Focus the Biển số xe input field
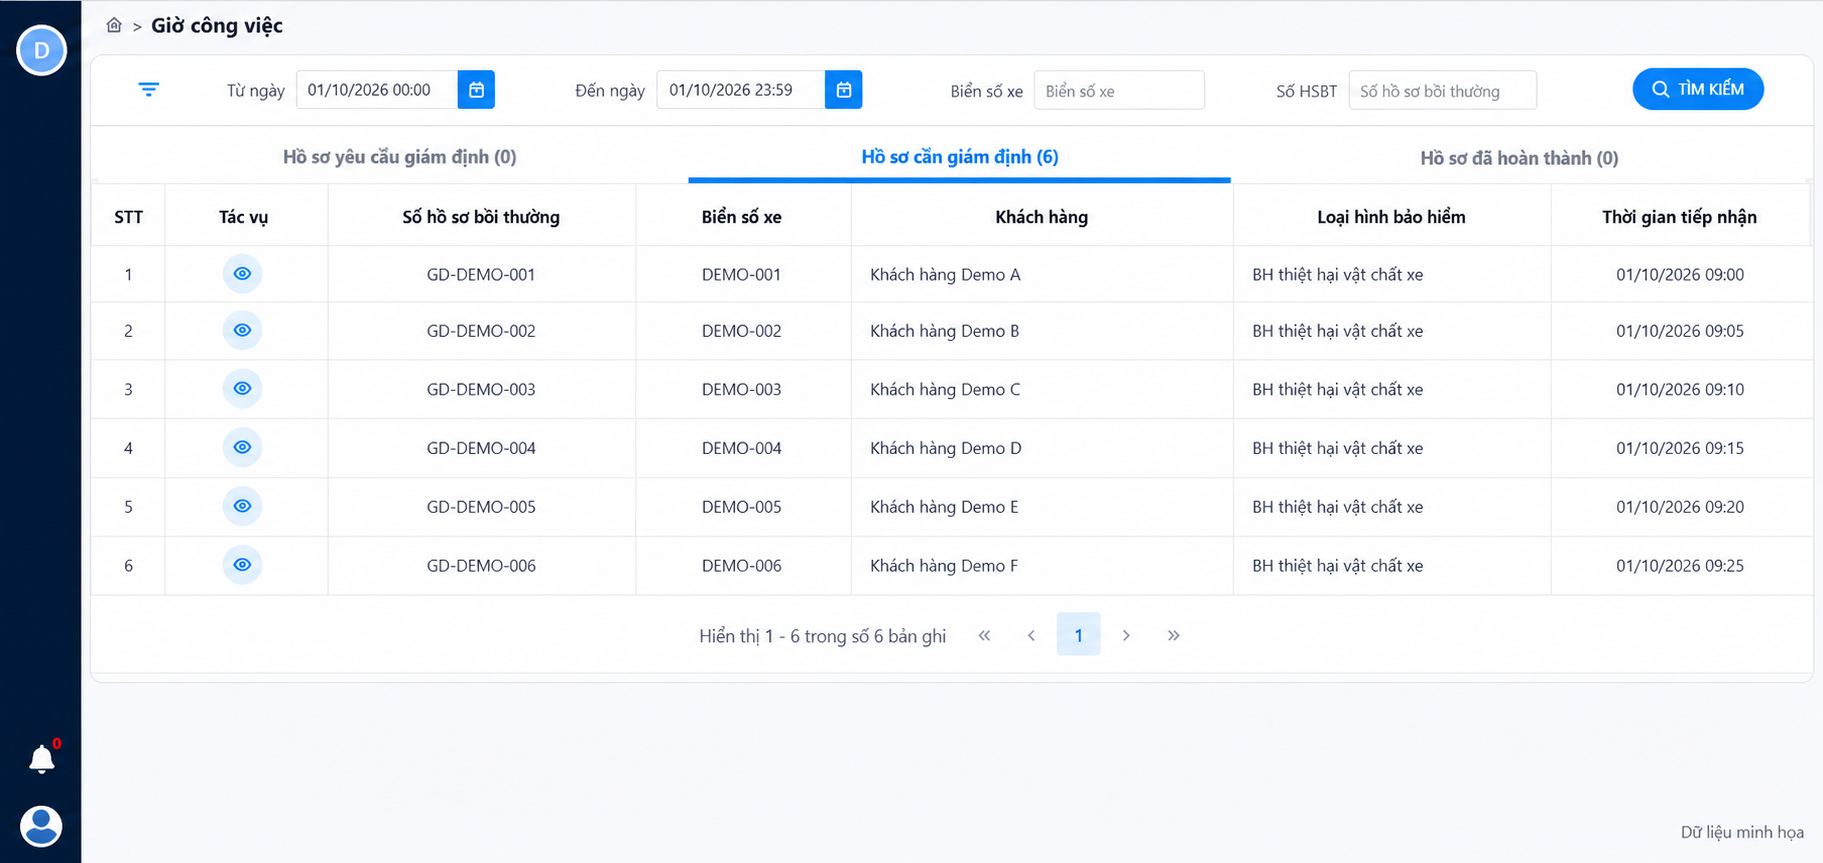The height and width of the screenshot is (863, 1823). [x=1119, y=90]
